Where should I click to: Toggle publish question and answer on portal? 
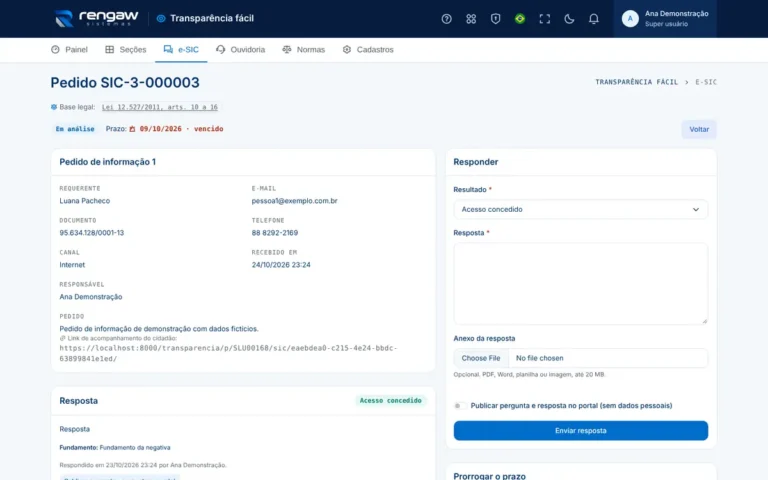tap(459, 406)
